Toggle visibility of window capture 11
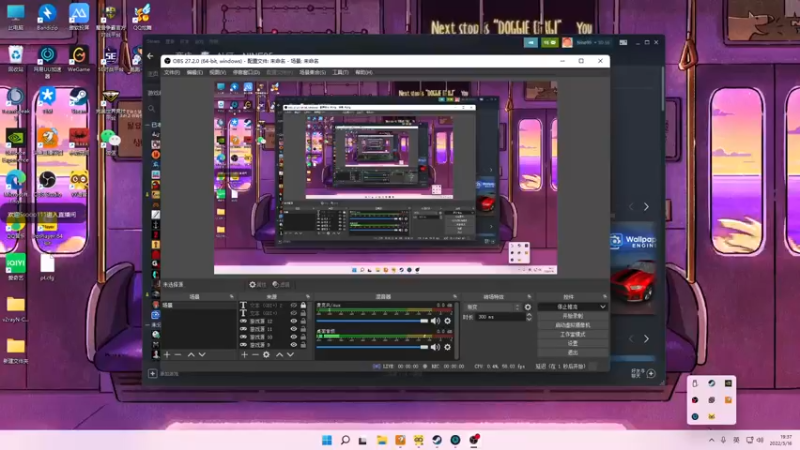Image resolution: width=800 pixels, height=450 pixels. coord(293,329)
